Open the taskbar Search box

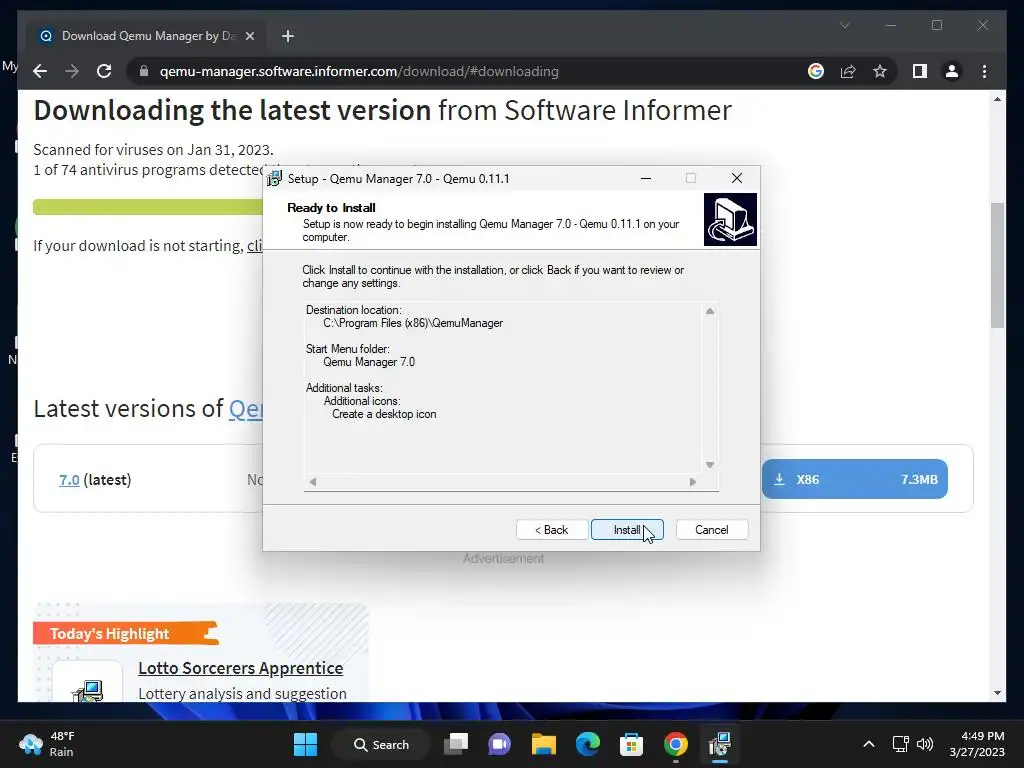(381, 744)
